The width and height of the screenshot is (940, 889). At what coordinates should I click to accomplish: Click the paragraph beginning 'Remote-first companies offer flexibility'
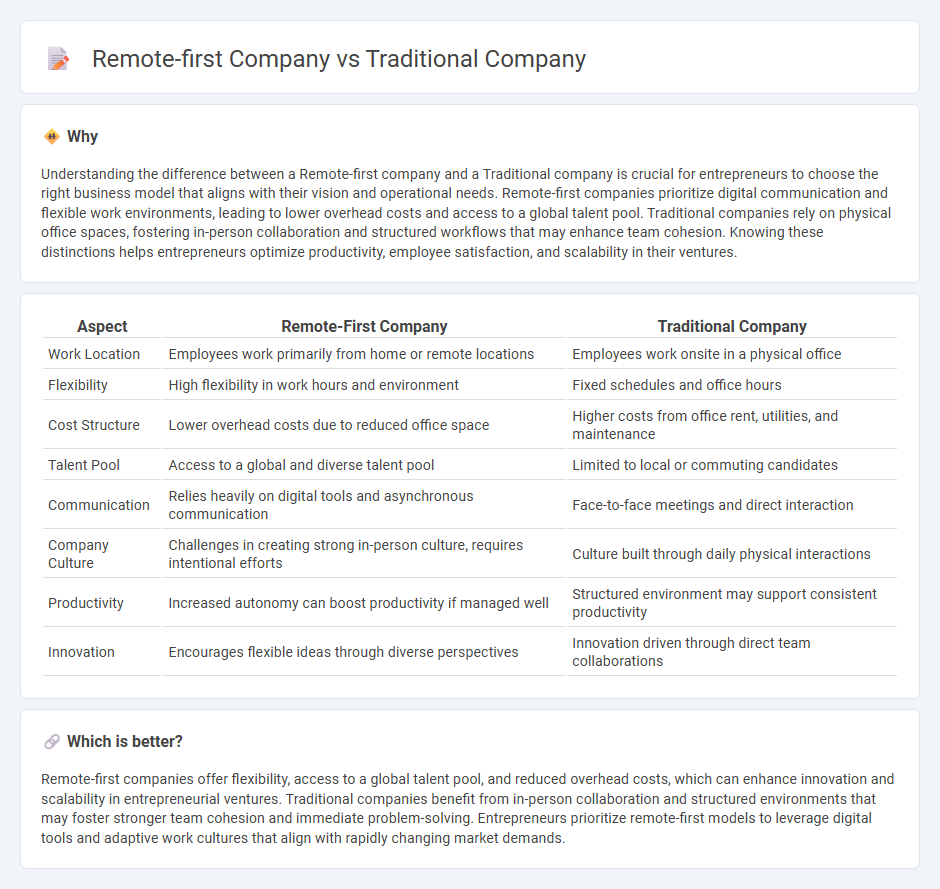pyautogui.click(x=468, y=808)
